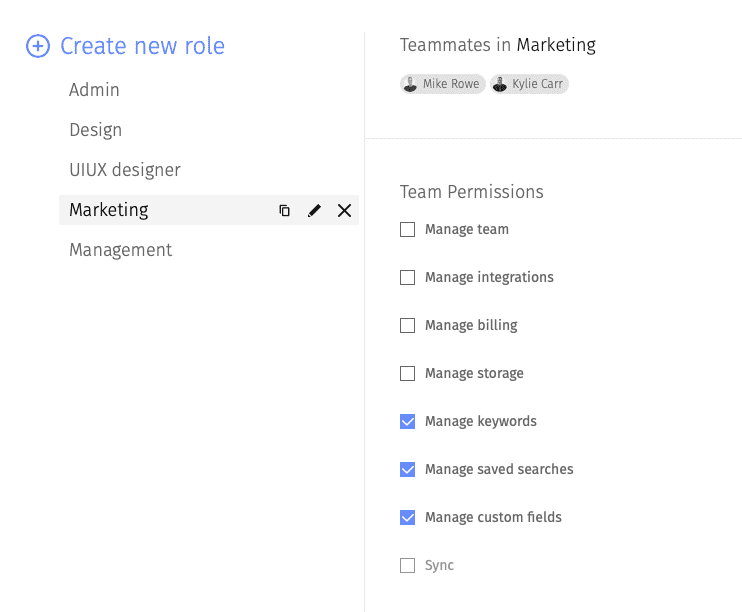Select the Admin role
This screenshot has height=612, width=742.
click(x=94, y=90)
